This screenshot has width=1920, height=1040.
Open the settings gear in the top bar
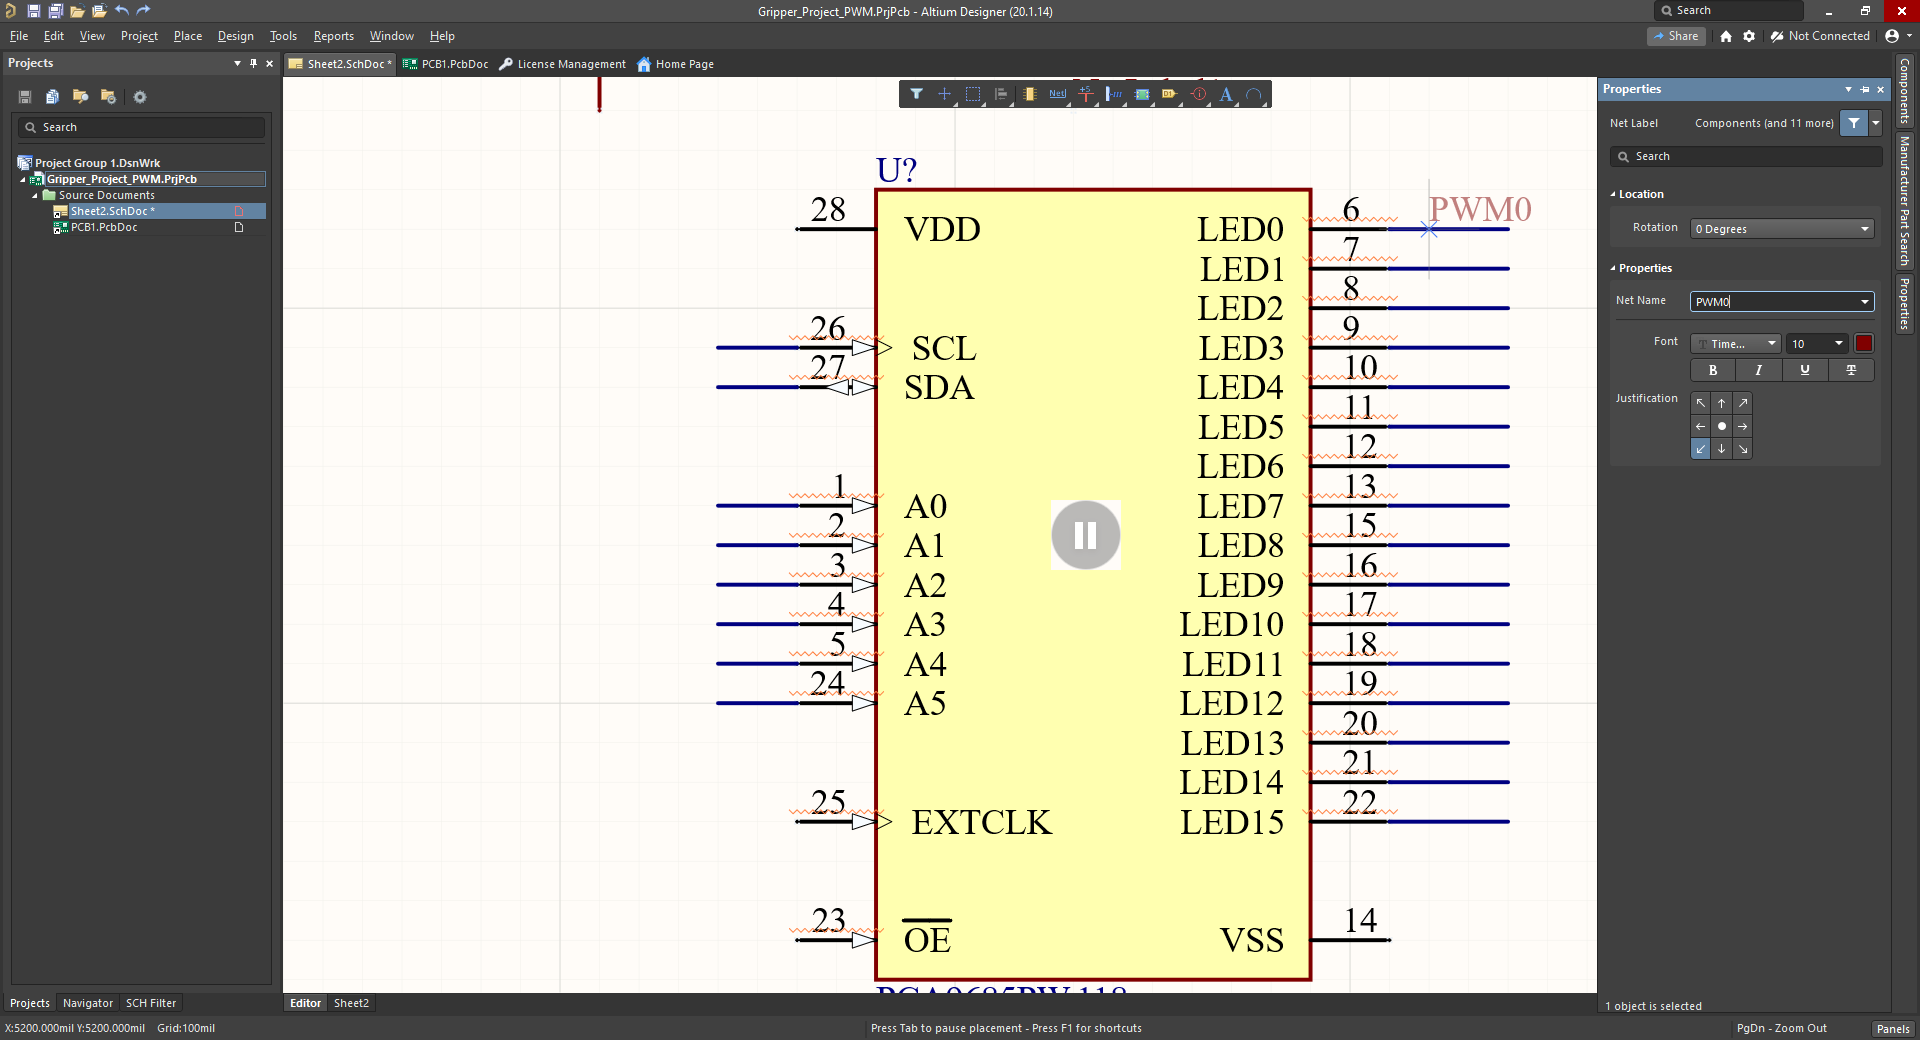coord(1749,36)
